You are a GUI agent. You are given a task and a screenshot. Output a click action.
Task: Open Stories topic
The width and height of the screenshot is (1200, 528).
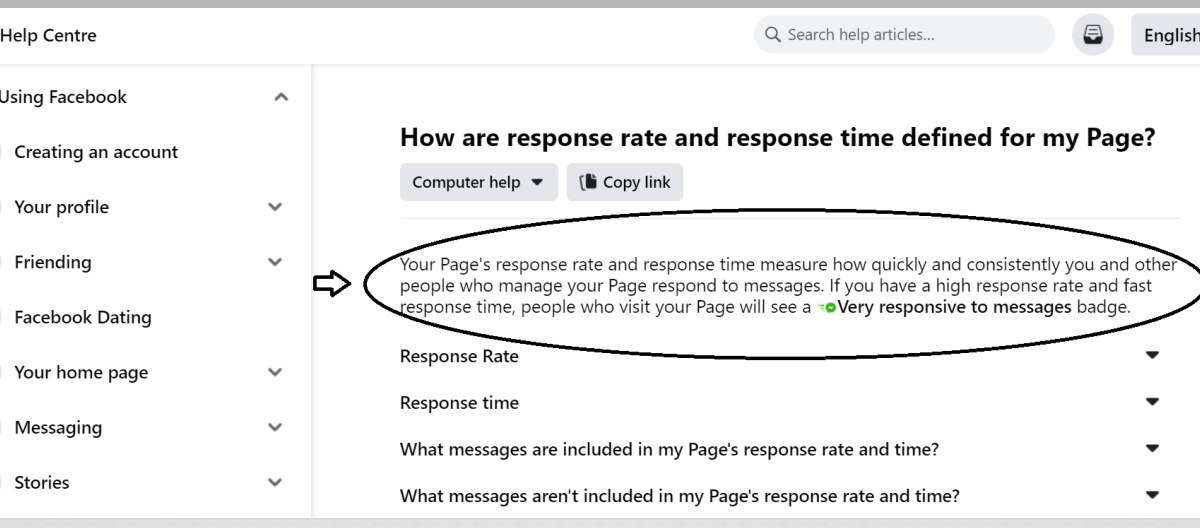click(42, 482)
